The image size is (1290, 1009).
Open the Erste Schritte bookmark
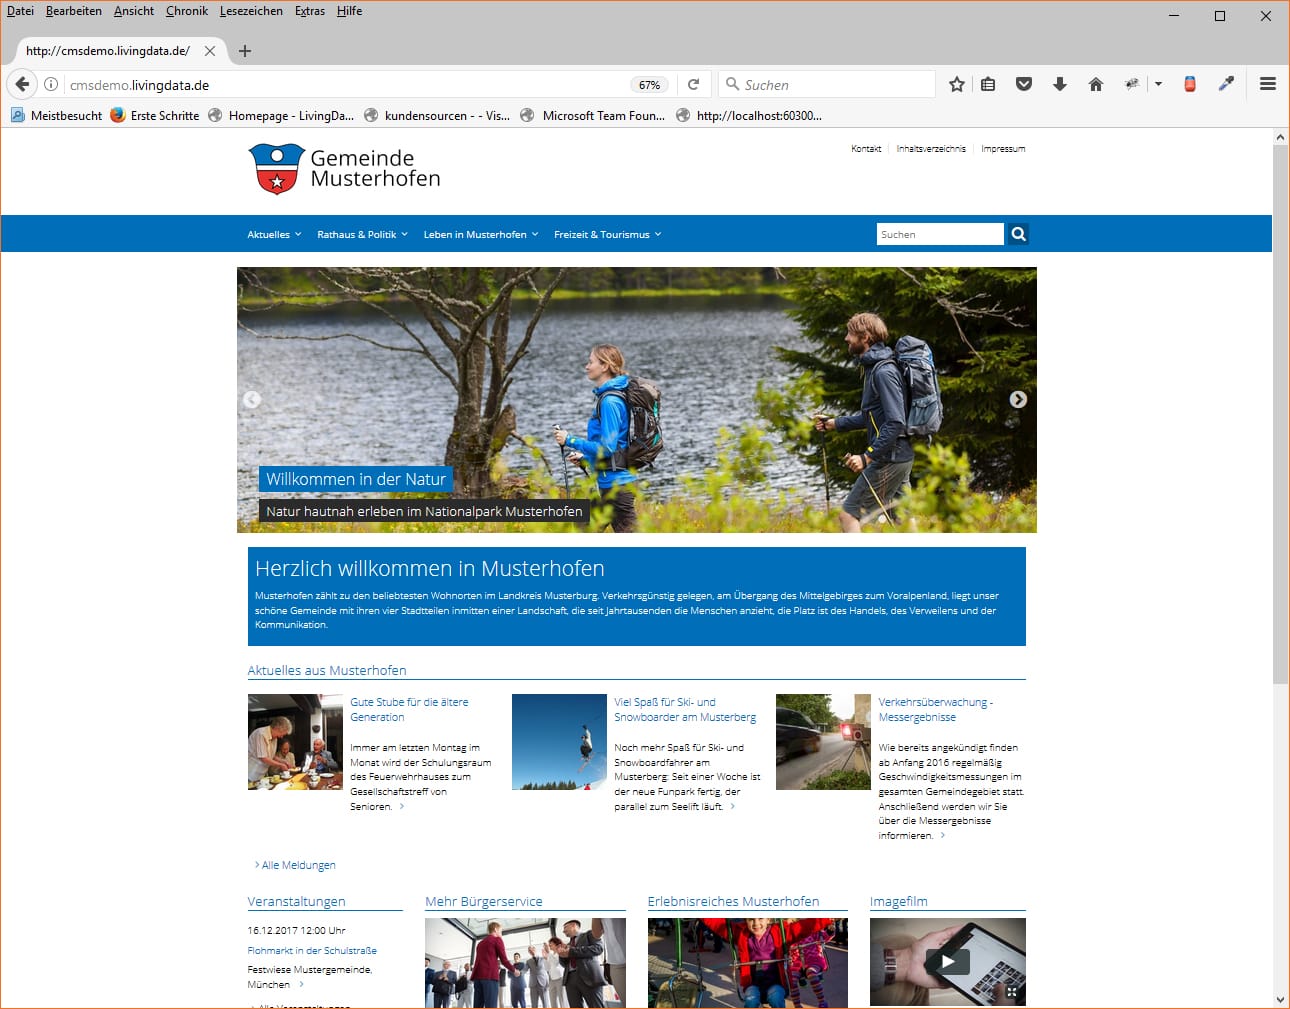click(x=154, y=115)
